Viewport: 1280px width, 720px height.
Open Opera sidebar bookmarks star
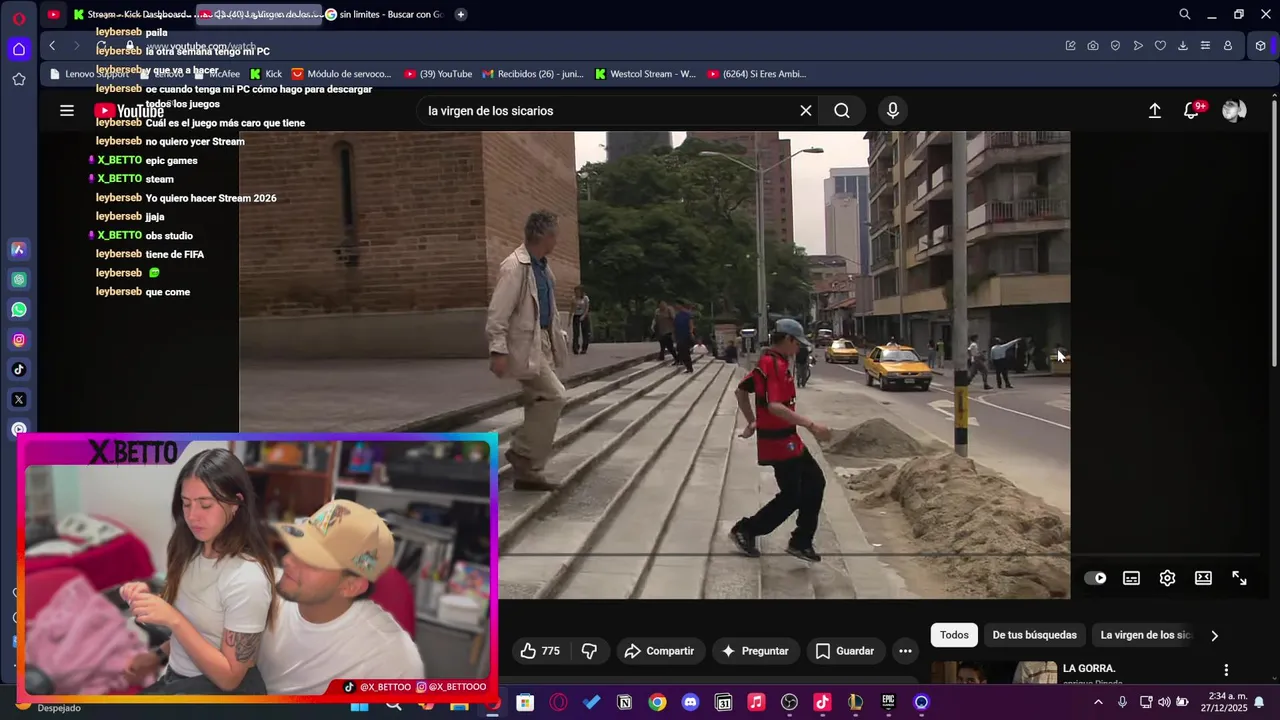click(19, 79)
